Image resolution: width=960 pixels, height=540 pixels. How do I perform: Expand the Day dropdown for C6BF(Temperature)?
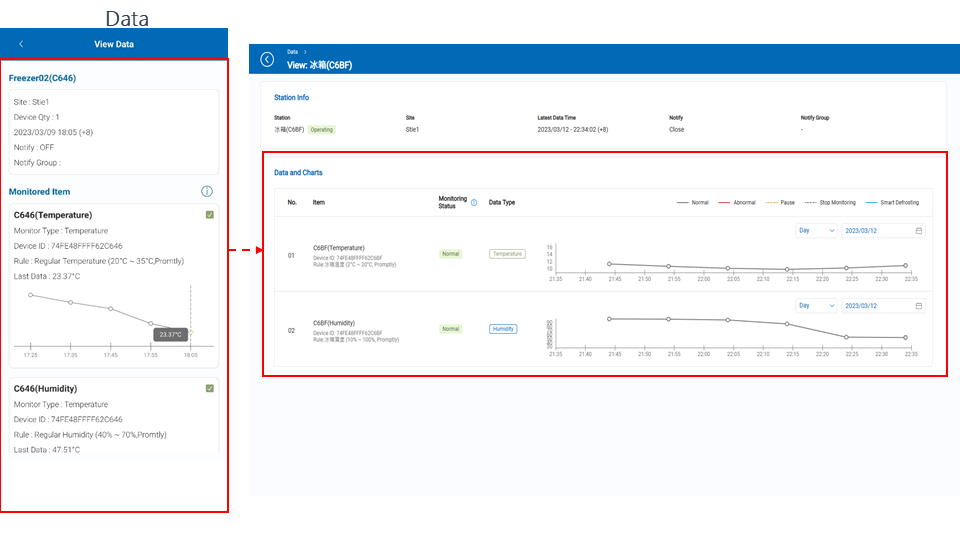(816, 230)
